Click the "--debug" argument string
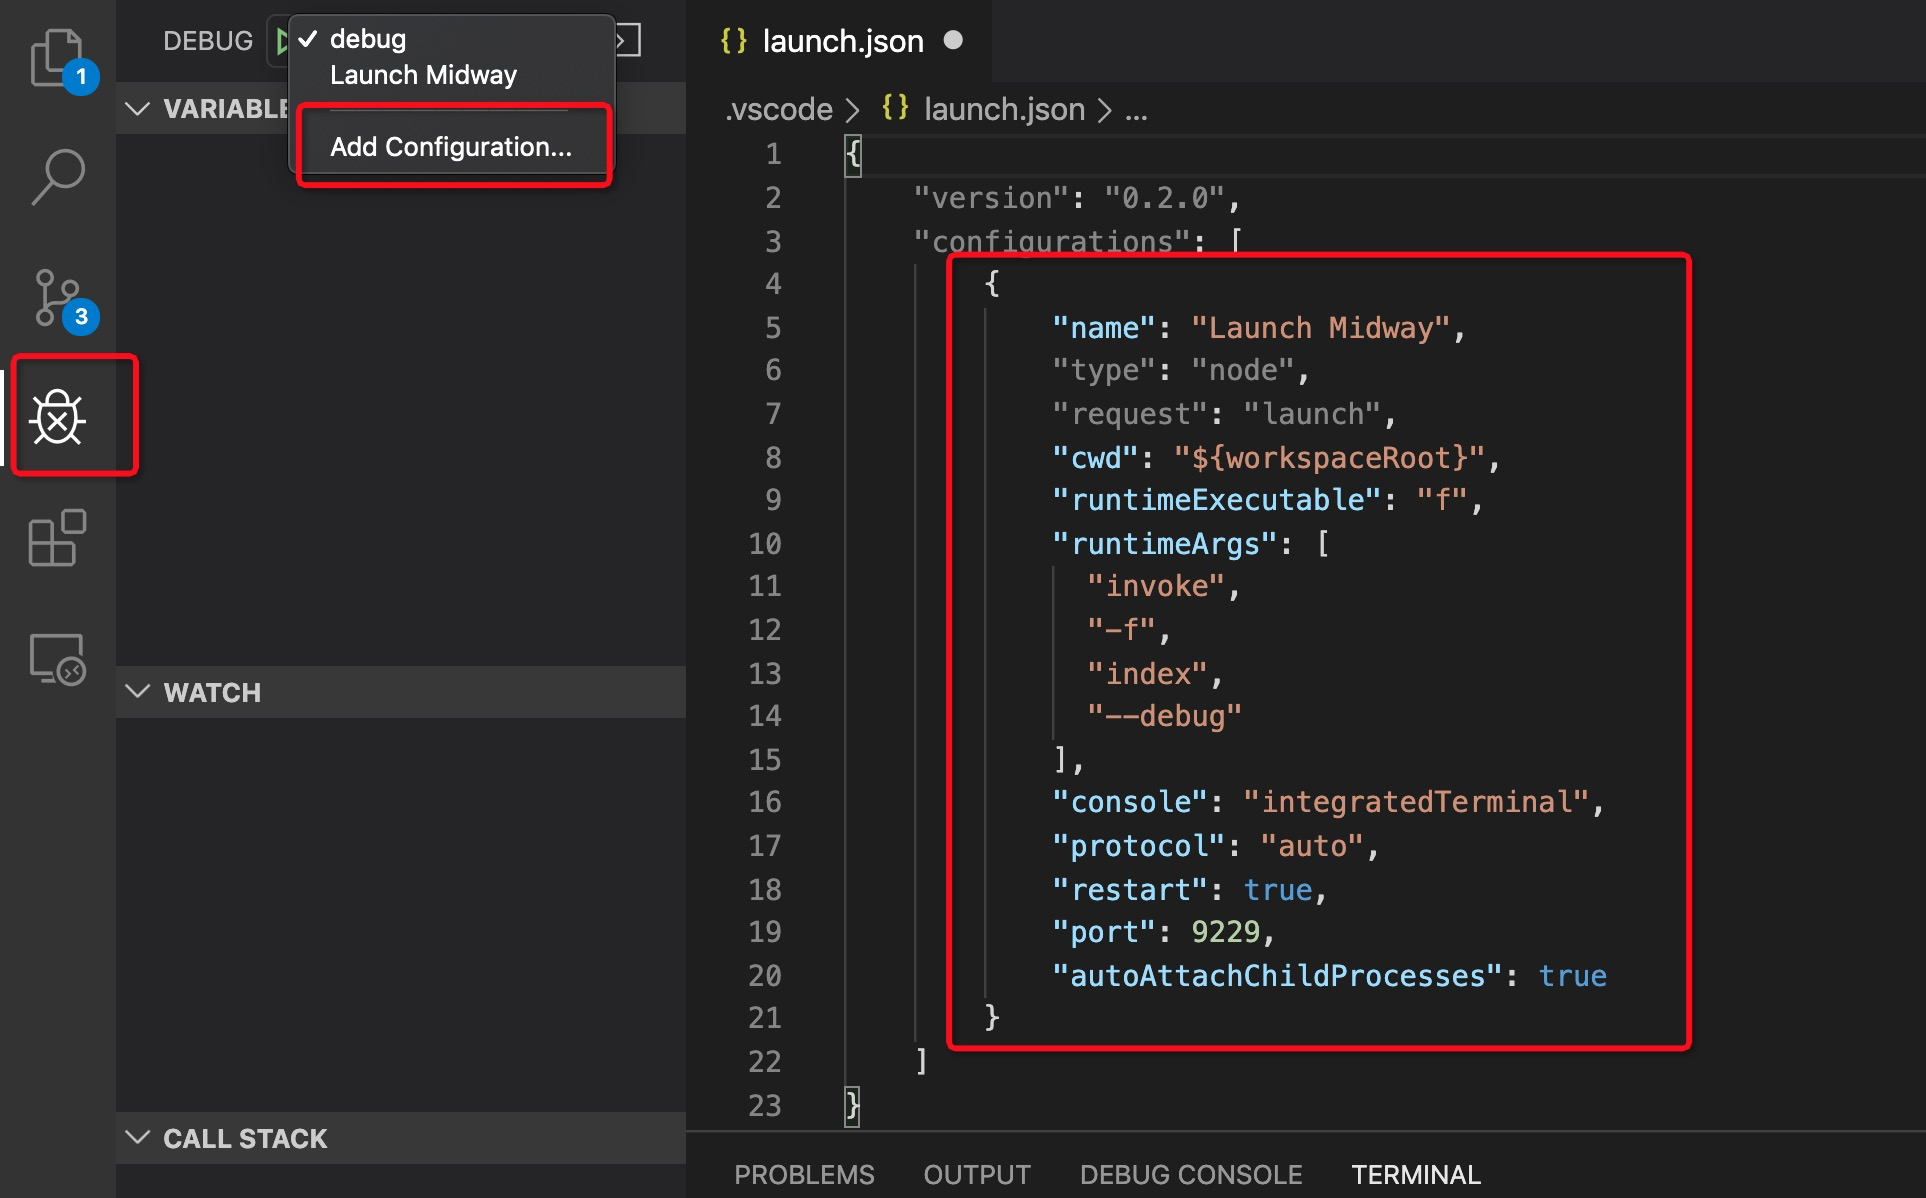1926x1198 pixels. coord(1164,716)
